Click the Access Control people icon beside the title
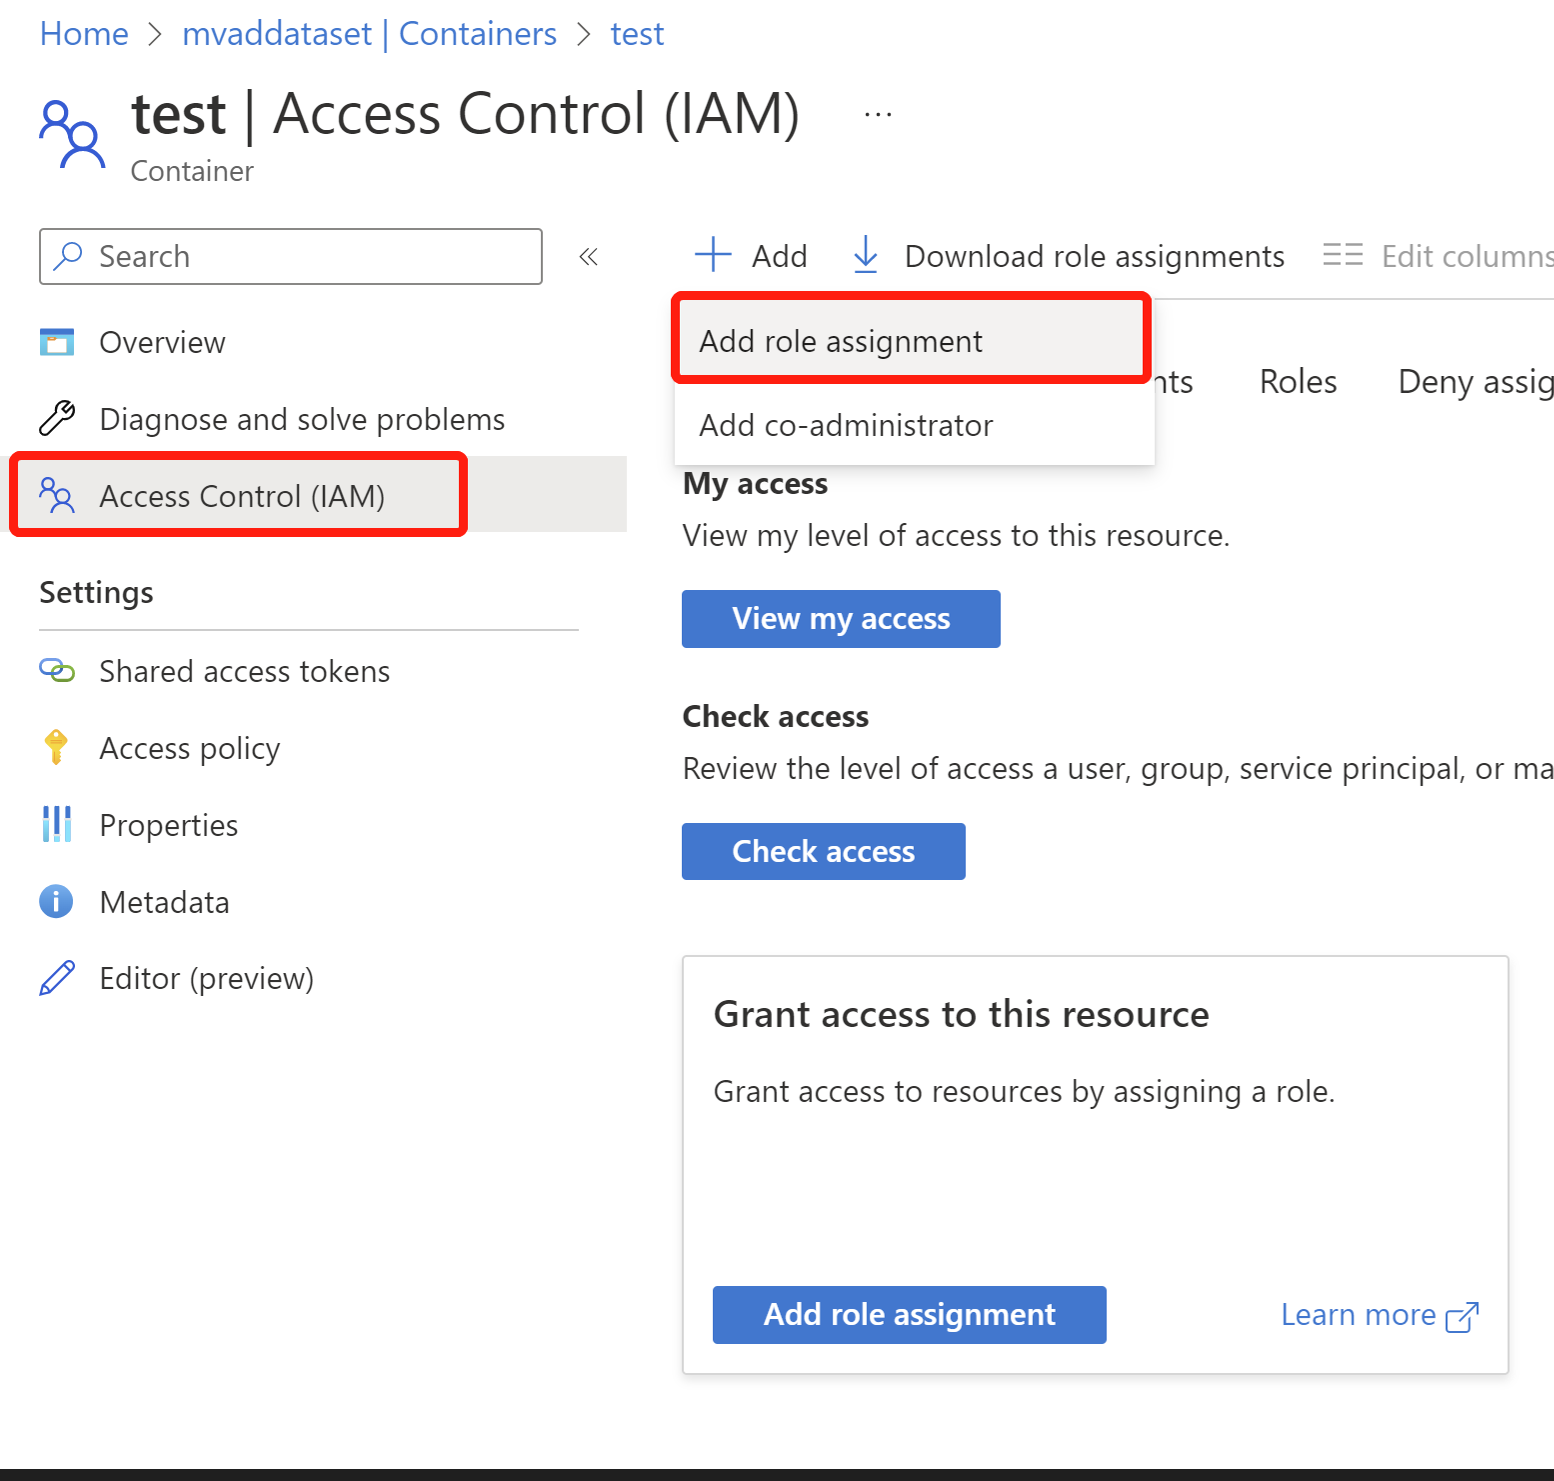 click(72, 133)
